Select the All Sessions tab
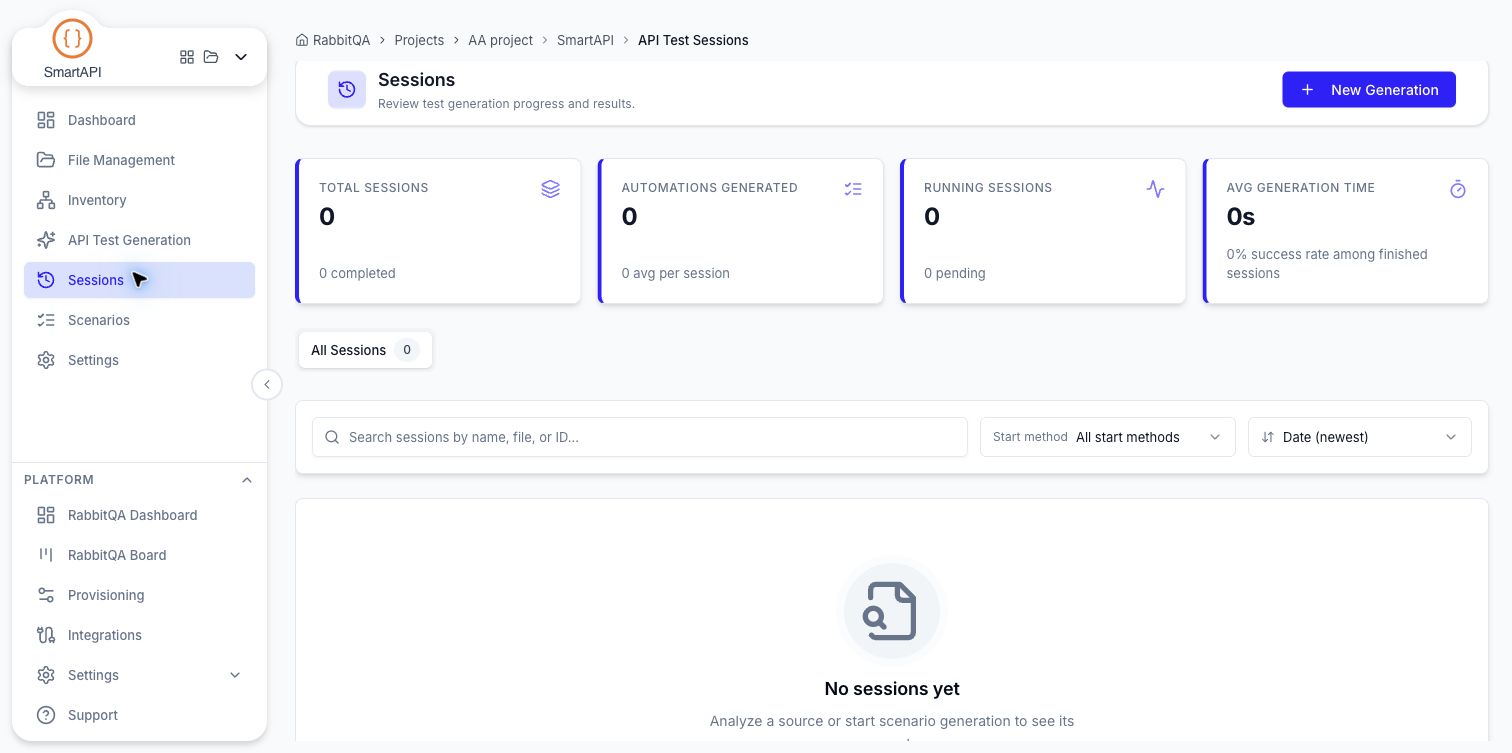Screen dimensions: 1512x753 (x=365, y=350)
